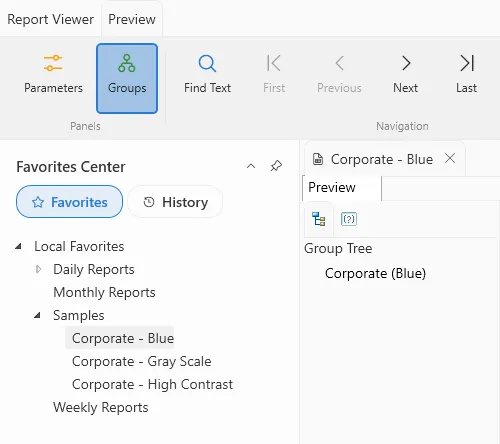
Task: Show the Group Tree icon tab
Action: click(319, 219)
